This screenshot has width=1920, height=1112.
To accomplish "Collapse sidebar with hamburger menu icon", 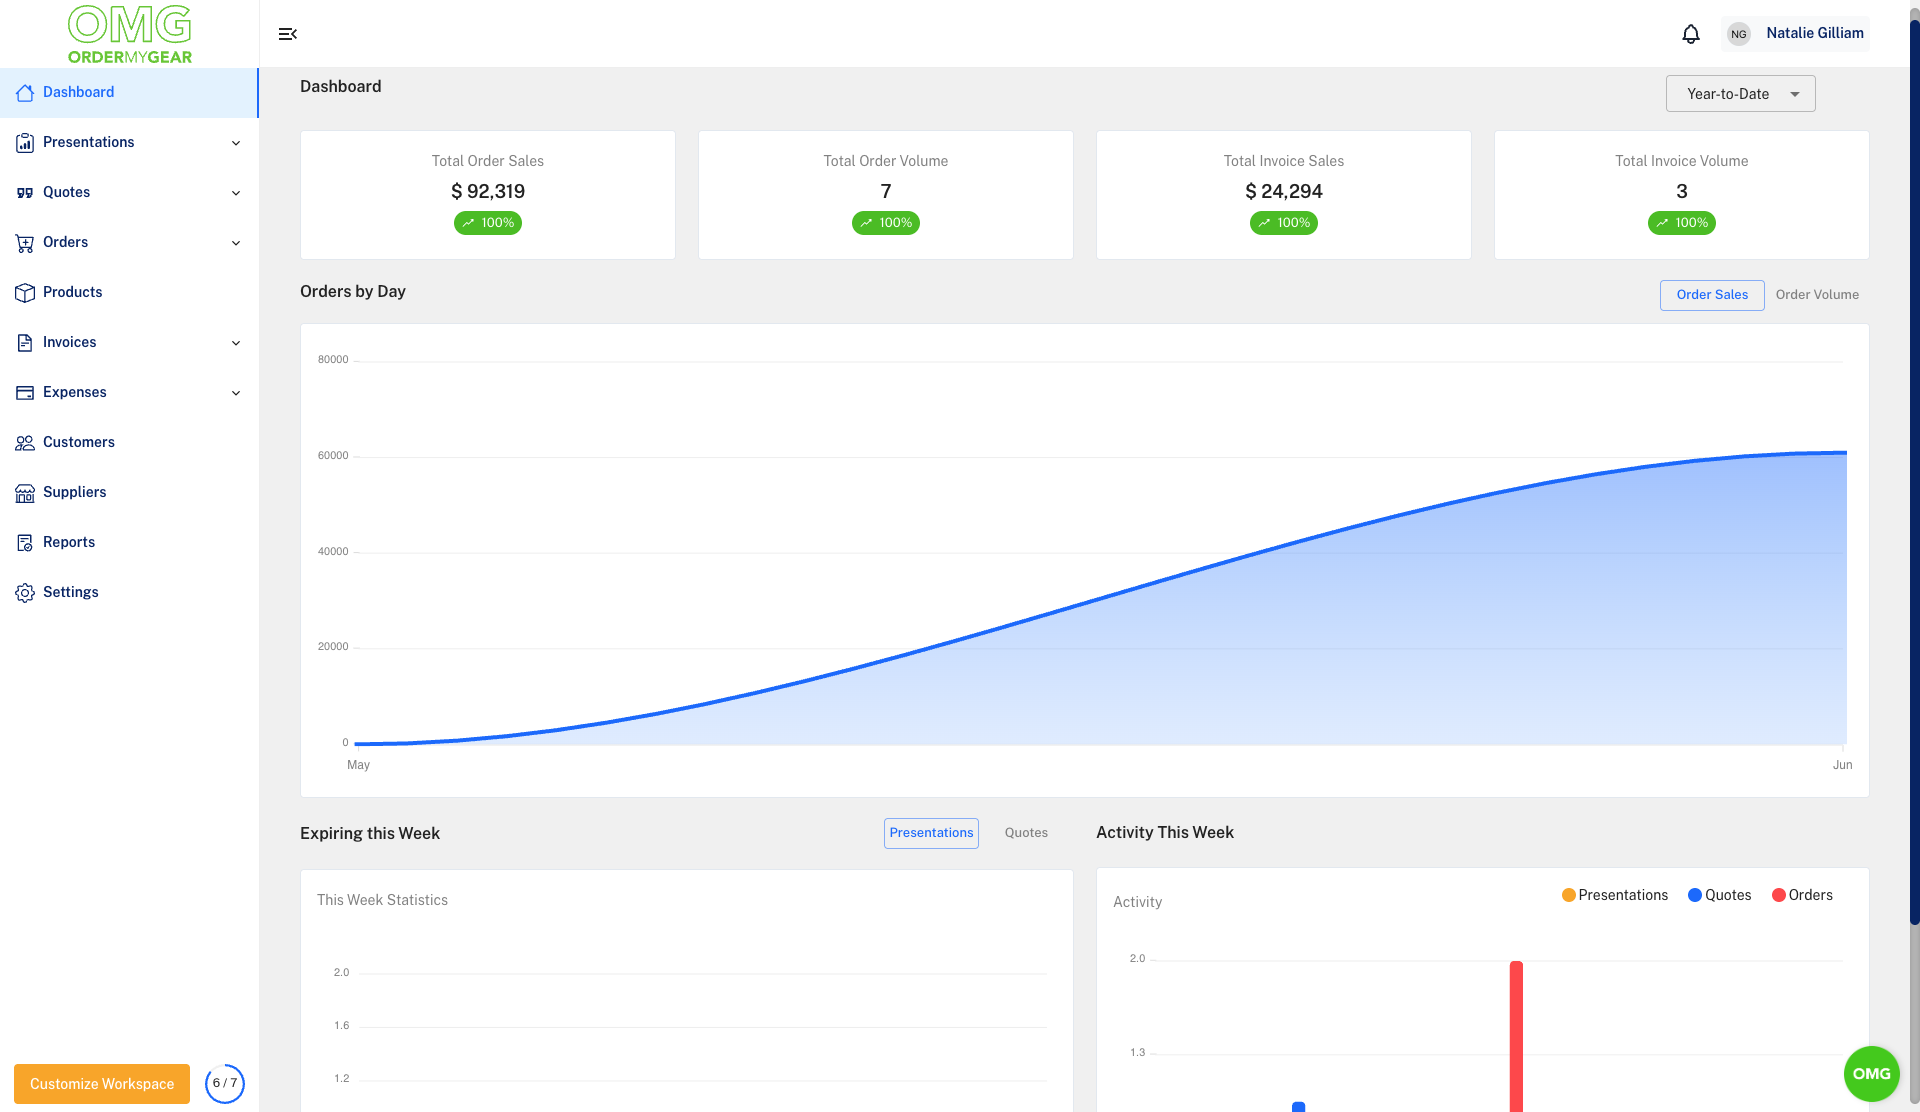I will (288, 34).
